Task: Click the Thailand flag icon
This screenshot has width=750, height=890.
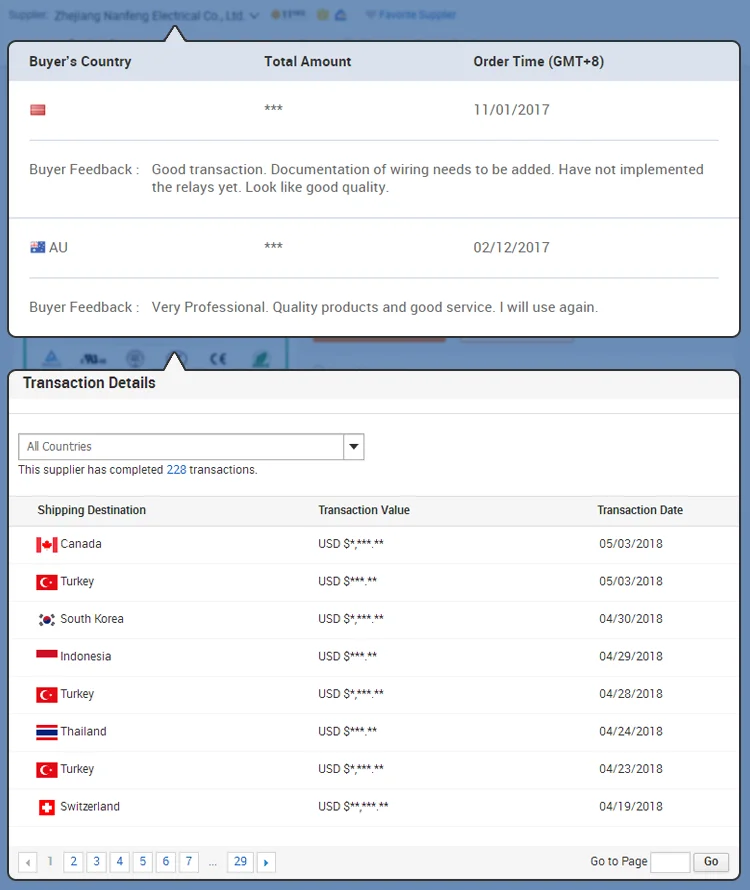Action: (x=46, y=732)
